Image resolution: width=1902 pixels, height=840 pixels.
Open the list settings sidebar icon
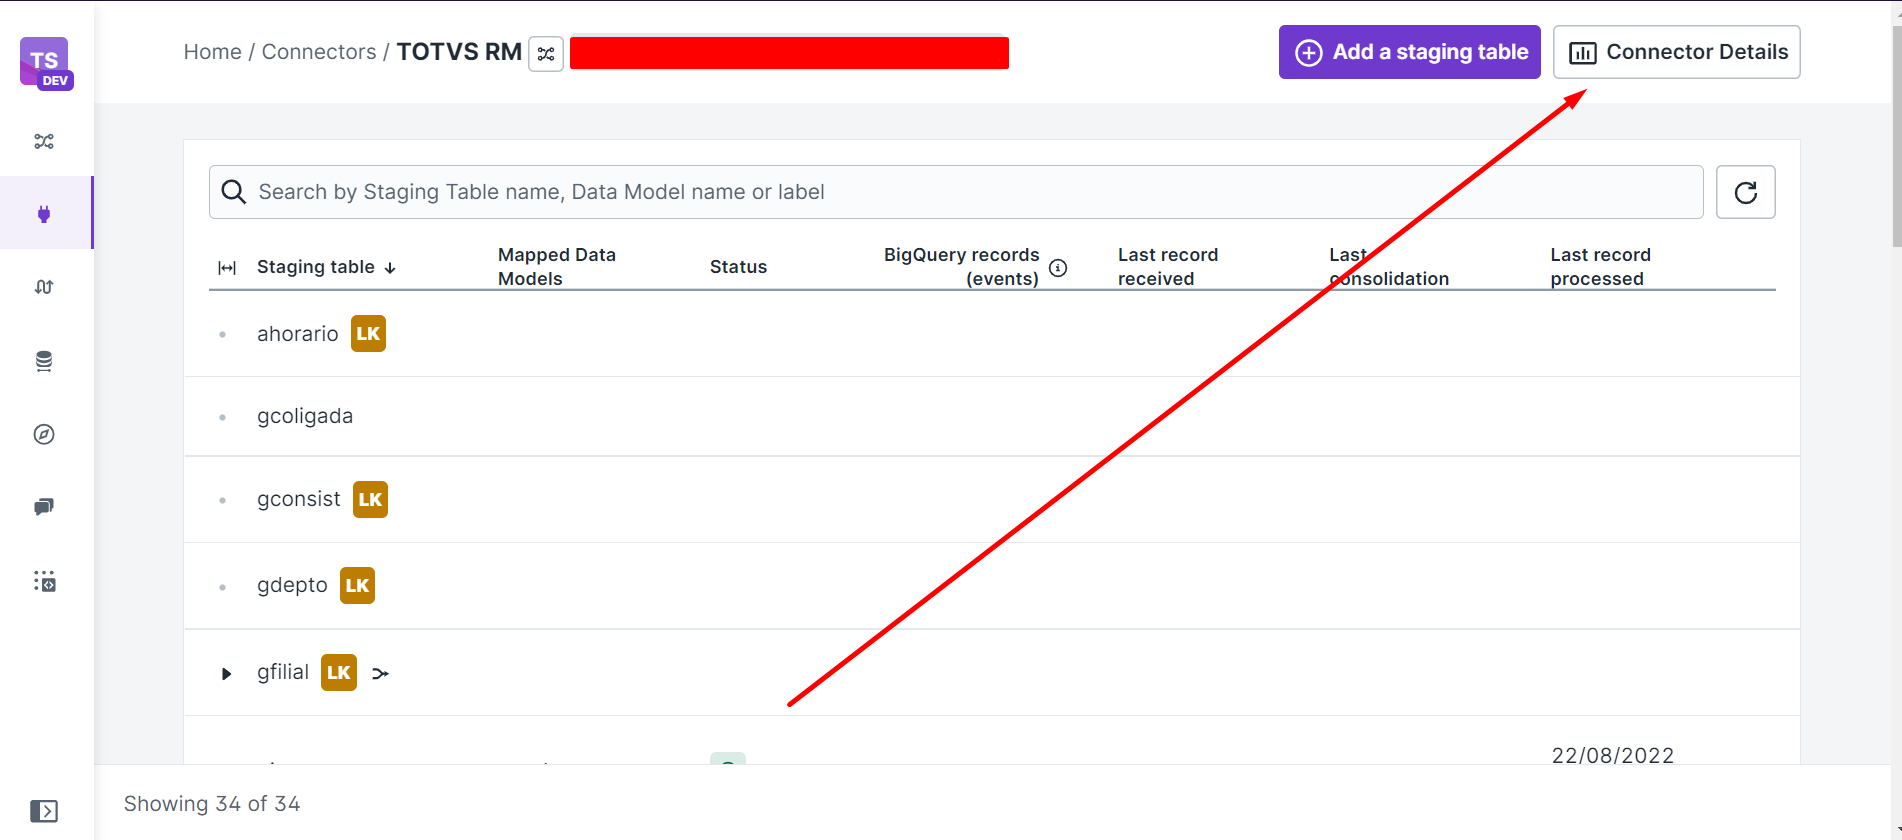pyautogui.click(x=44, y=581)
